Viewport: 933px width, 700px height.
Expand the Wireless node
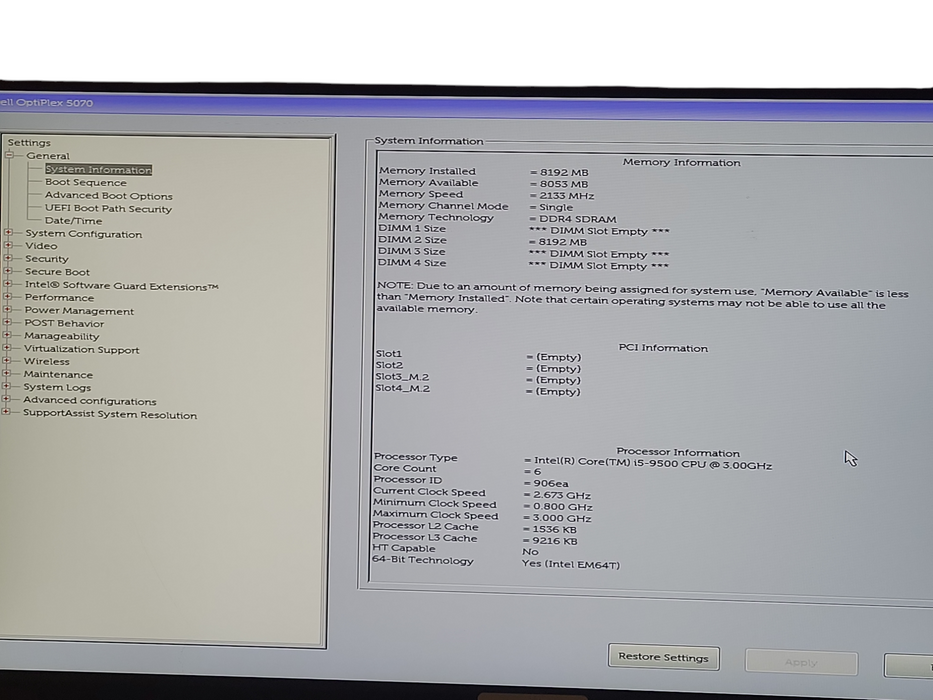[7, 361]
